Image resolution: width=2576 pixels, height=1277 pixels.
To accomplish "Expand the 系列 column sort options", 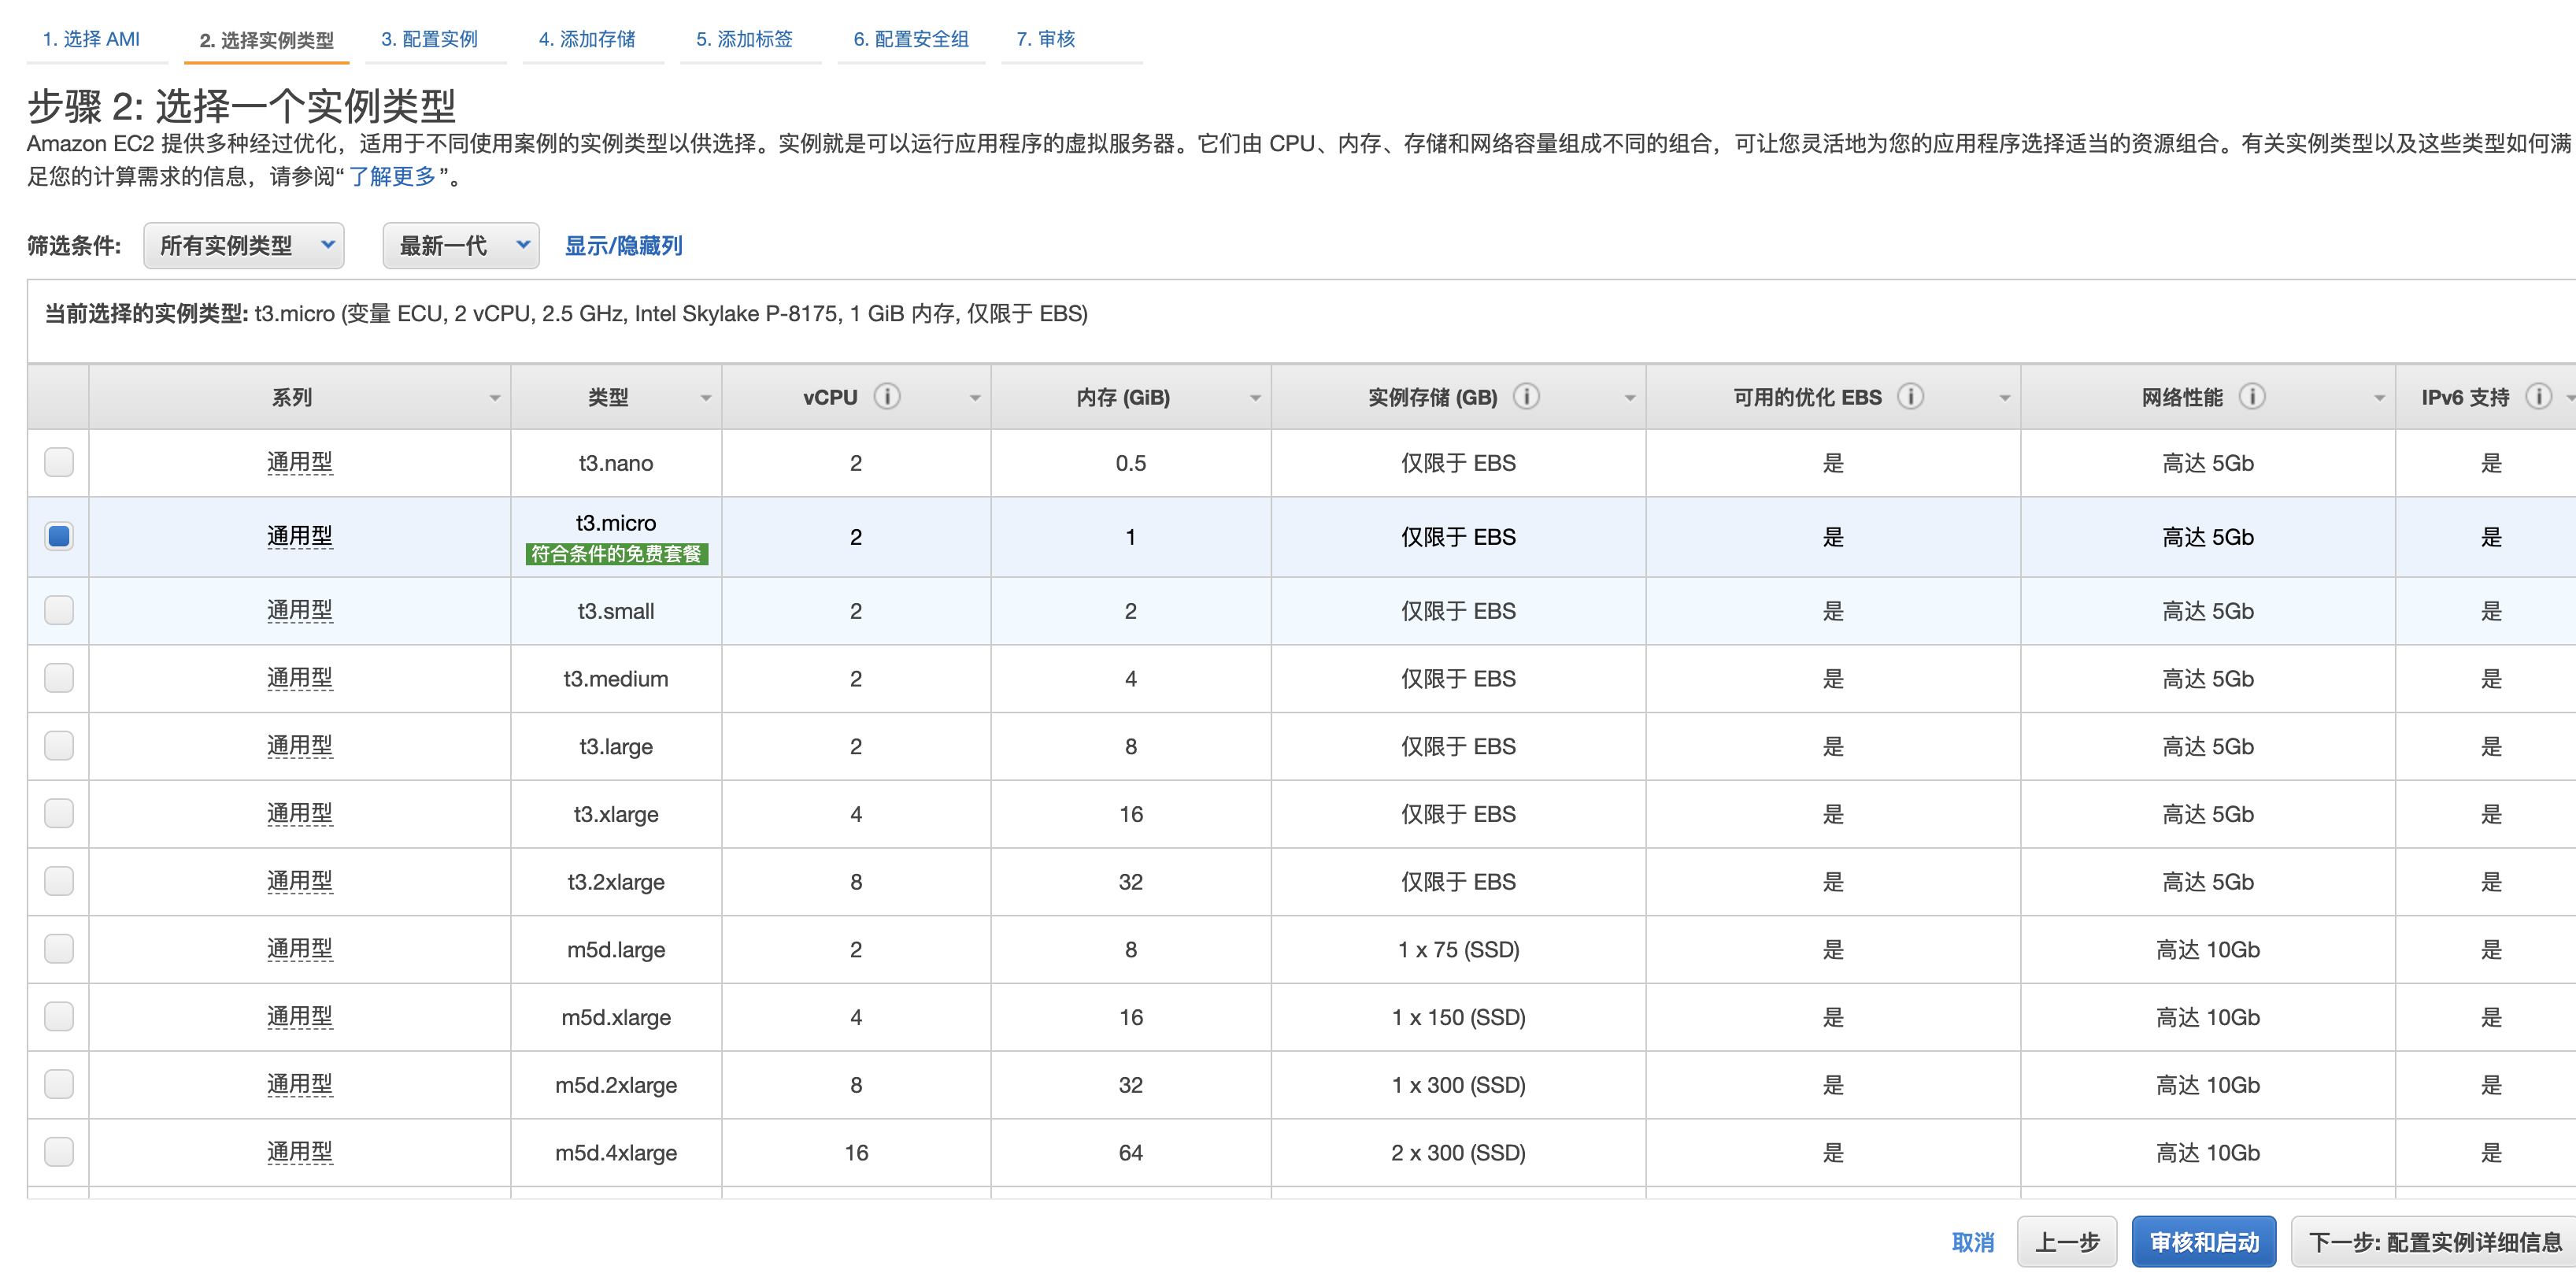I will click(x=494, y=397).
